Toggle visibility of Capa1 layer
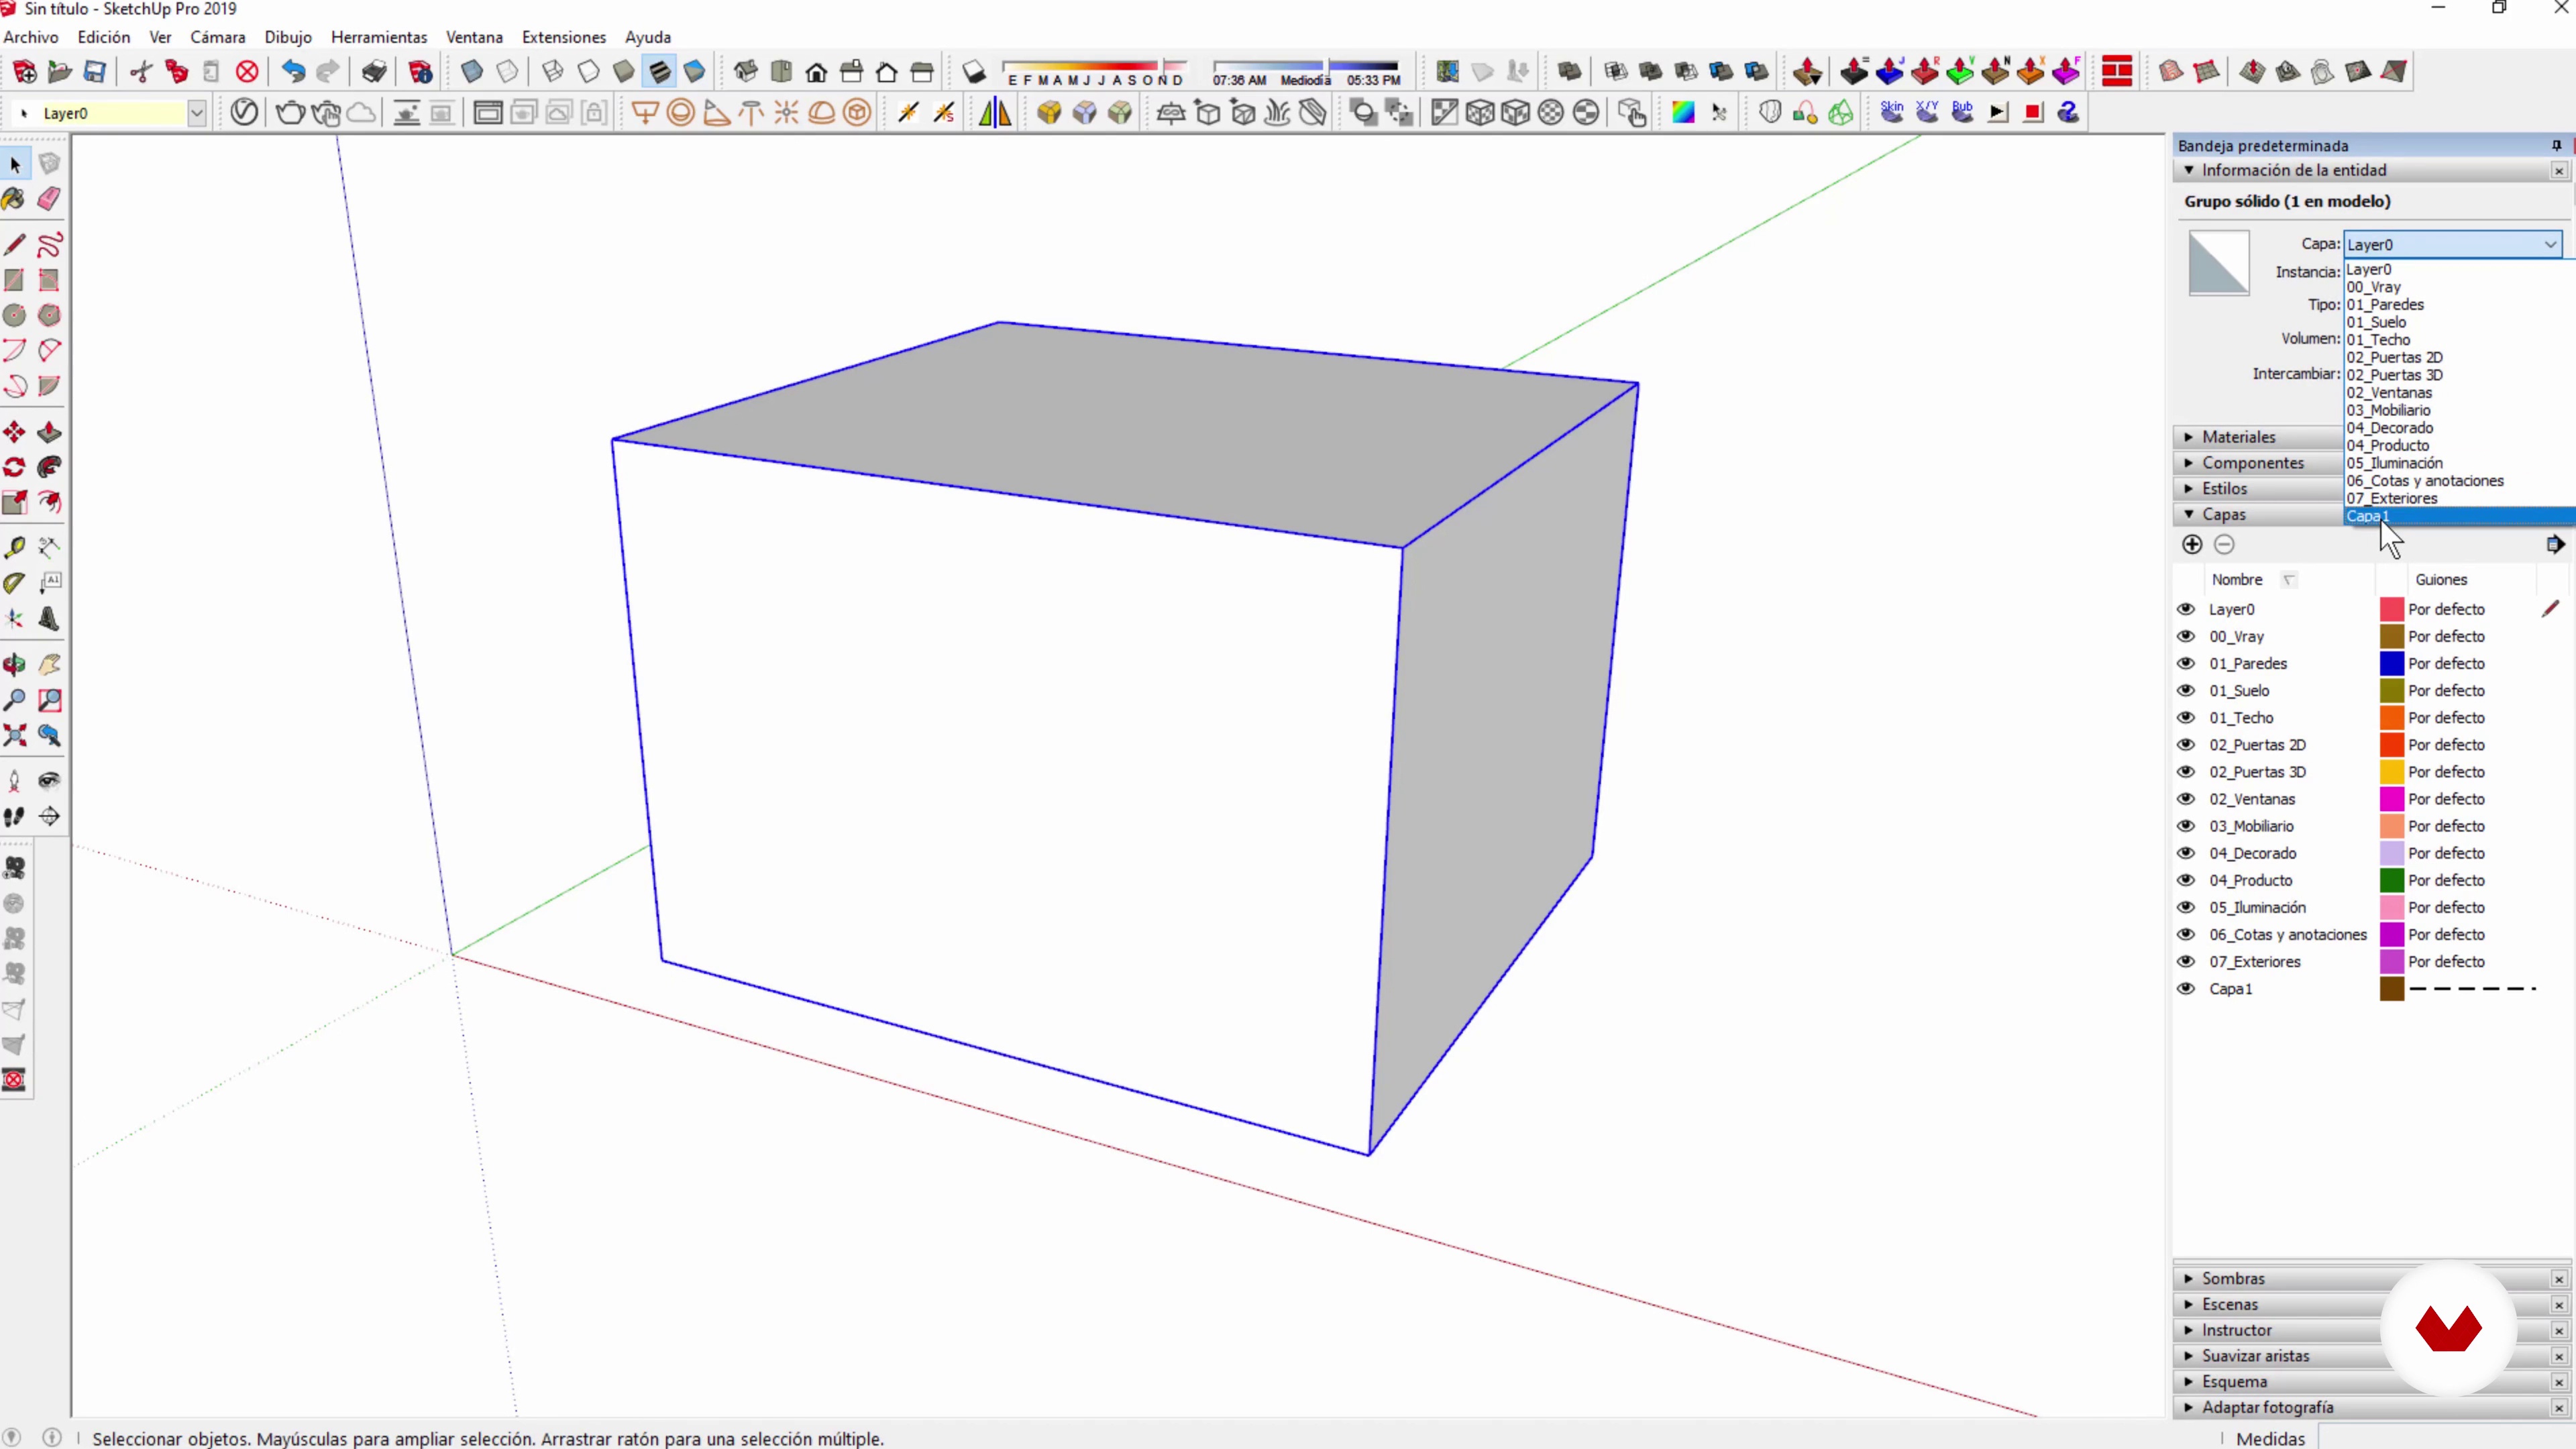This screenshot has height=1449, width=2576. (2186, 988)
